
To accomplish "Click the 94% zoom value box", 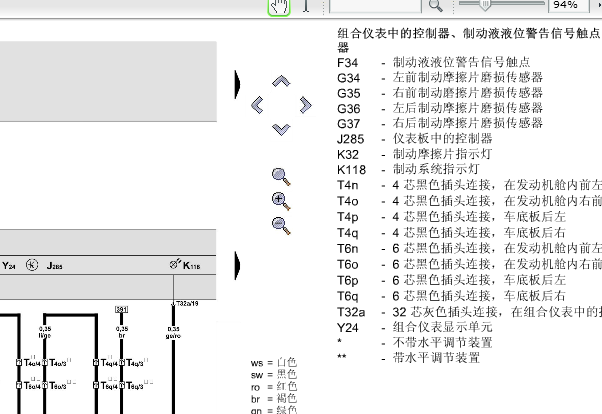I will [568, 5].
